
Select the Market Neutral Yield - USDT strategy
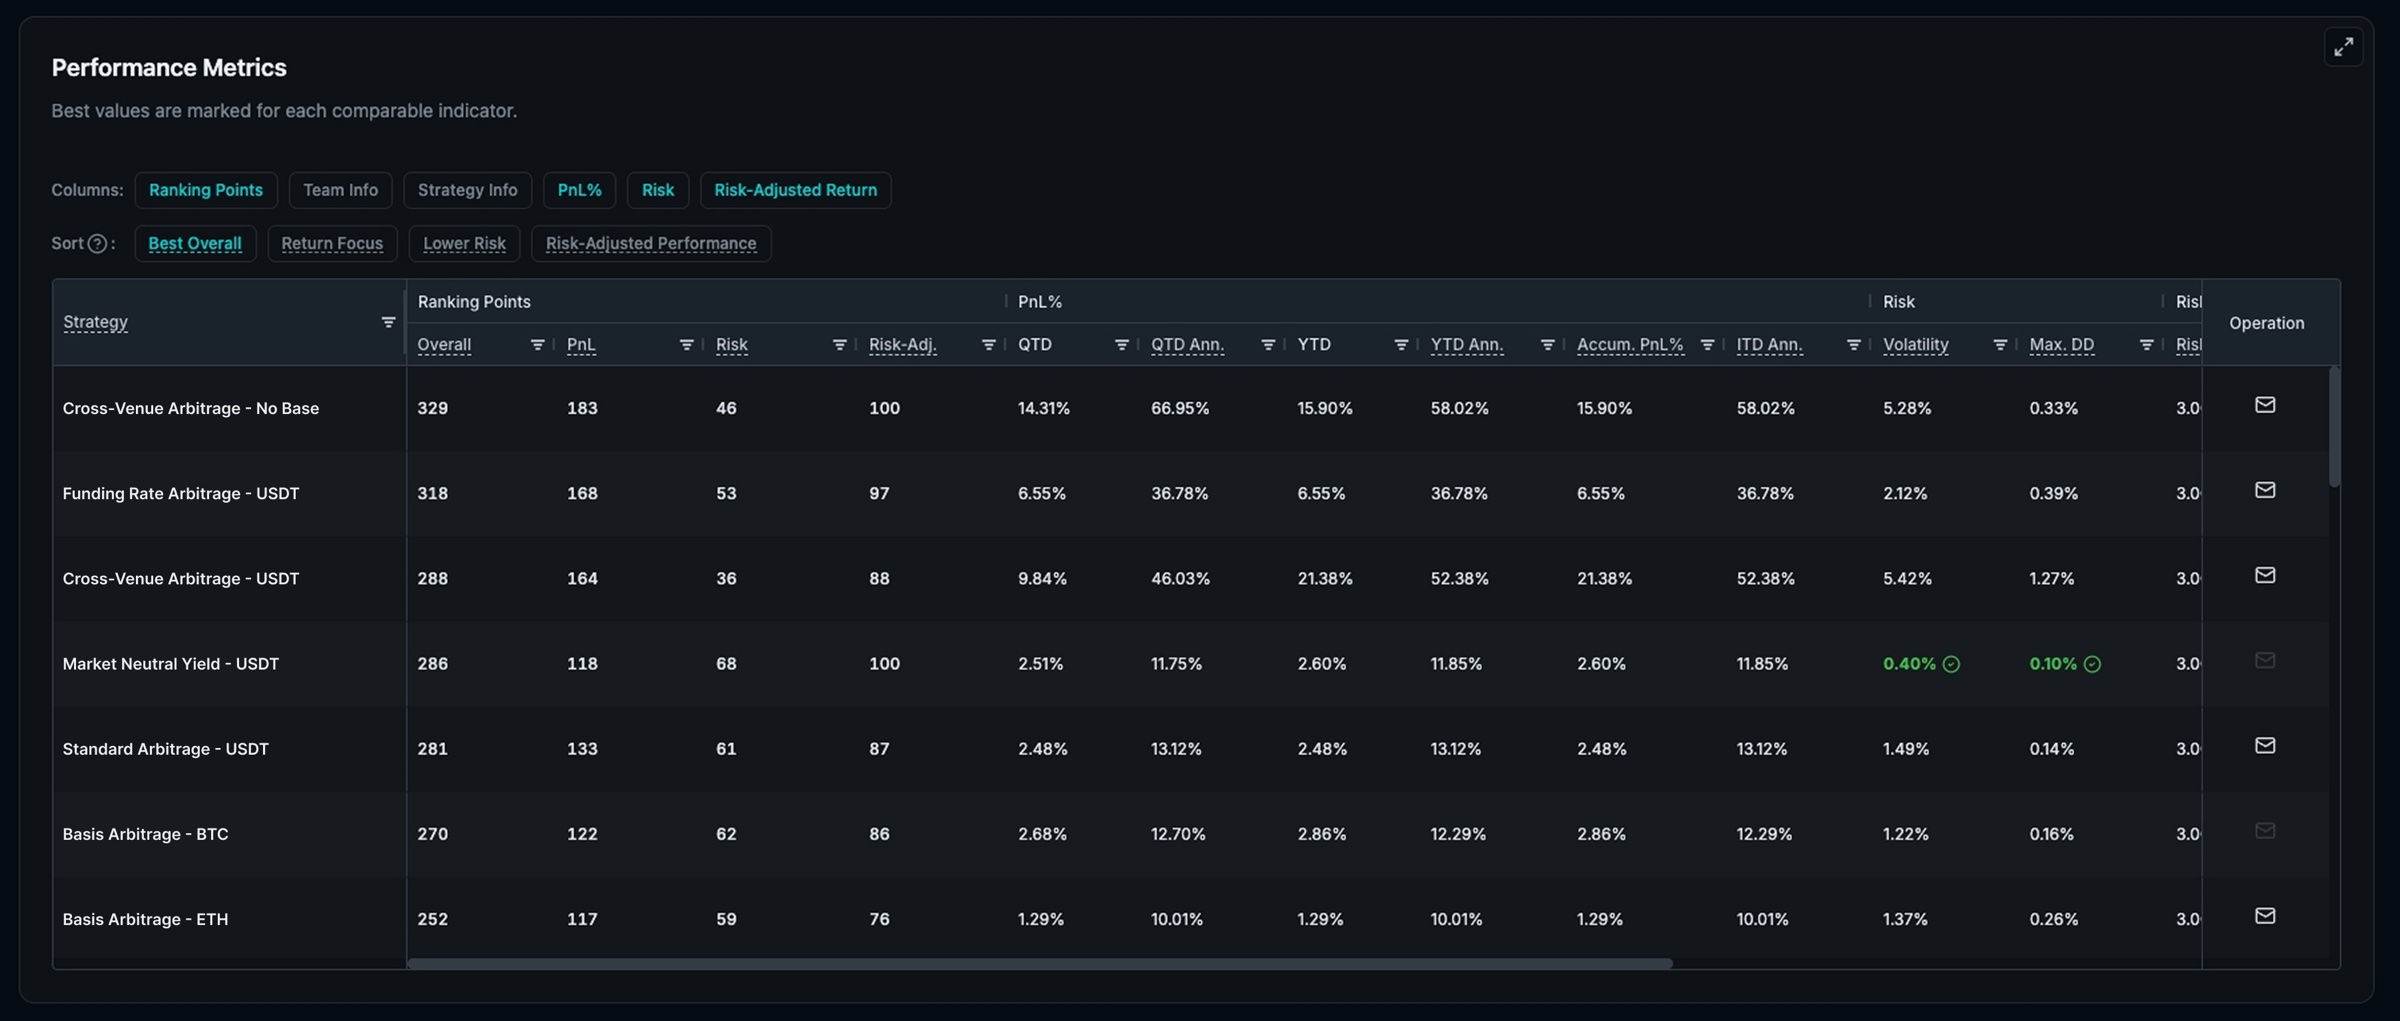click(x=171, y=663)
